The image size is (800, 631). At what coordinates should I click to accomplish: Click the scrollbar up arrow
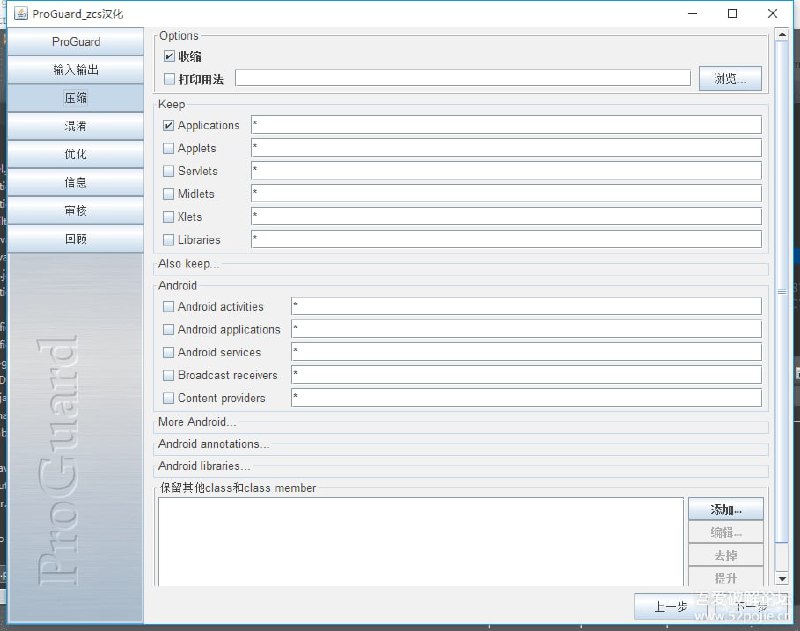(x=782, y=35)
